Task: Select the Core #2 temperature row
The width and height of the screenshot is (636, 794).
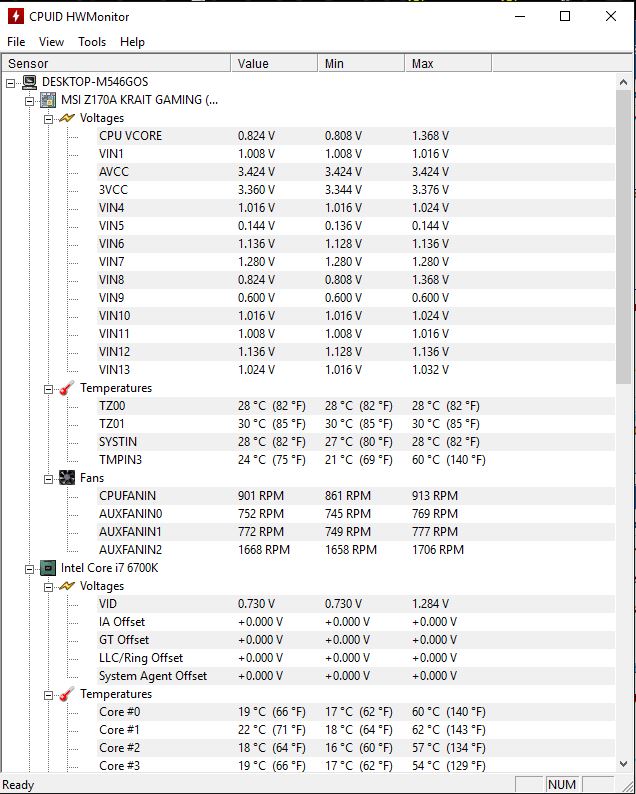Action: click(356, 748)
